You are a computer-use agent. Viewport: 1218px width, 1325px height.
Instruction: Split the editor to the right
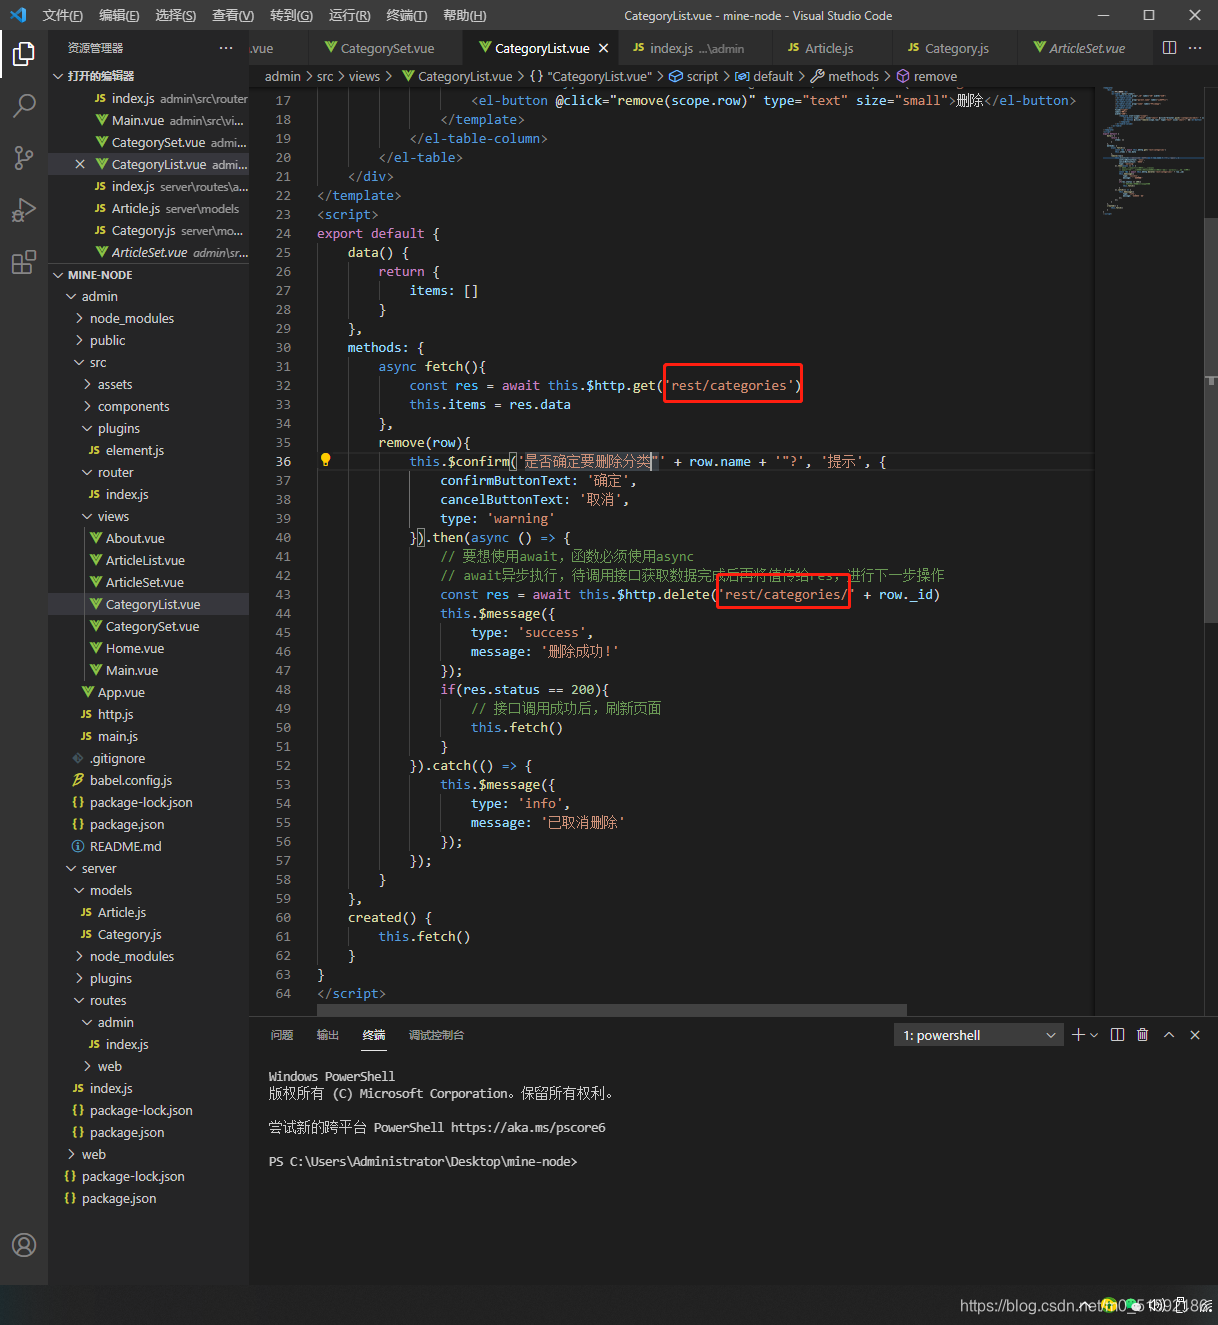(1169, 48)
